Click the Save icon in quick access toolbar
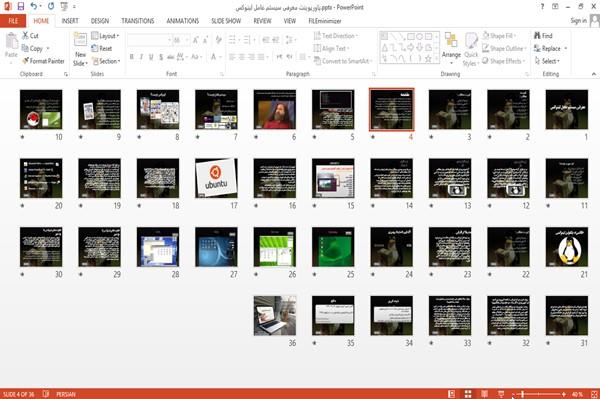600x399 pixels. 21,6
